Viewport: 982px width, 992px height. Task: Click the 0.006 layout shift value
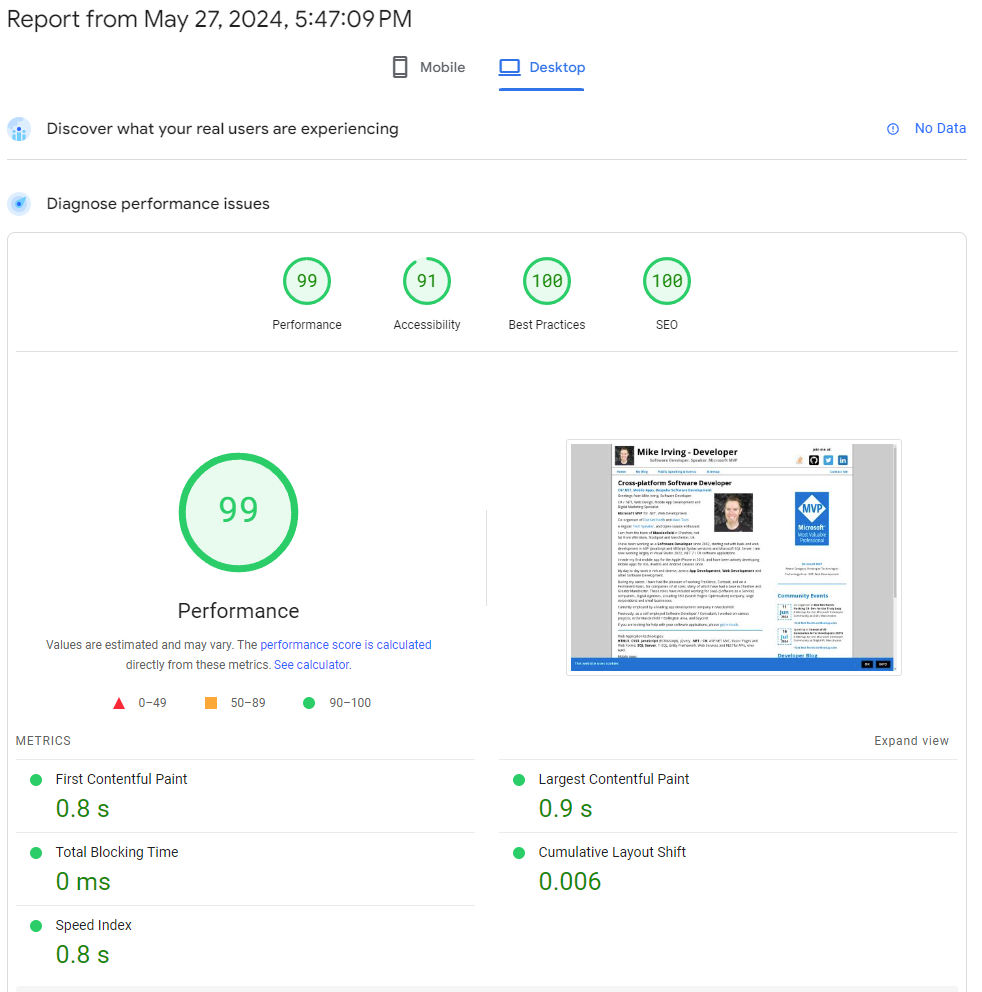click(569, 881)
